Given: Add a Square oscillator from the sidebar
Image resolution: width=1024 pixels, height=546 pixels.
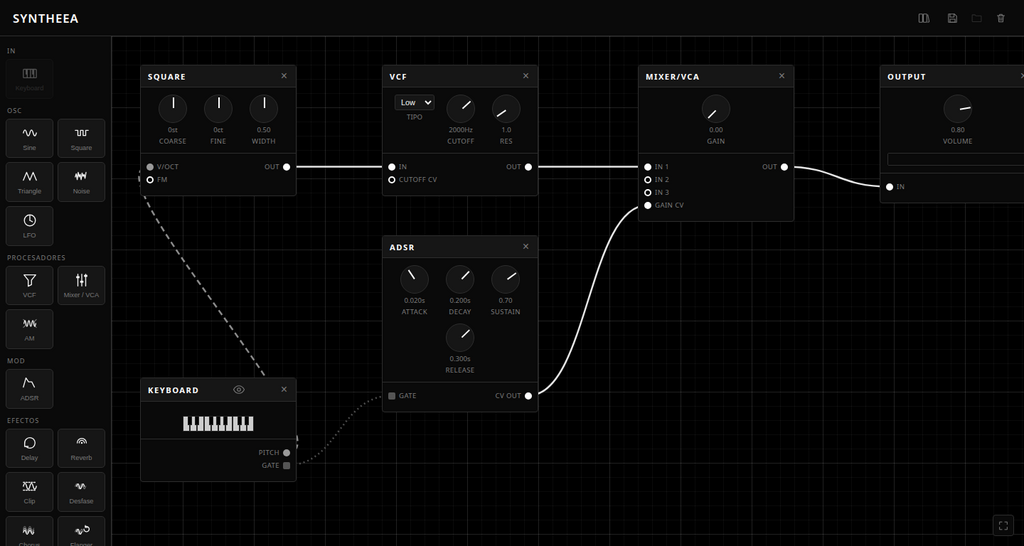Looking at the screenshot, I should click(x=81, y=138).
